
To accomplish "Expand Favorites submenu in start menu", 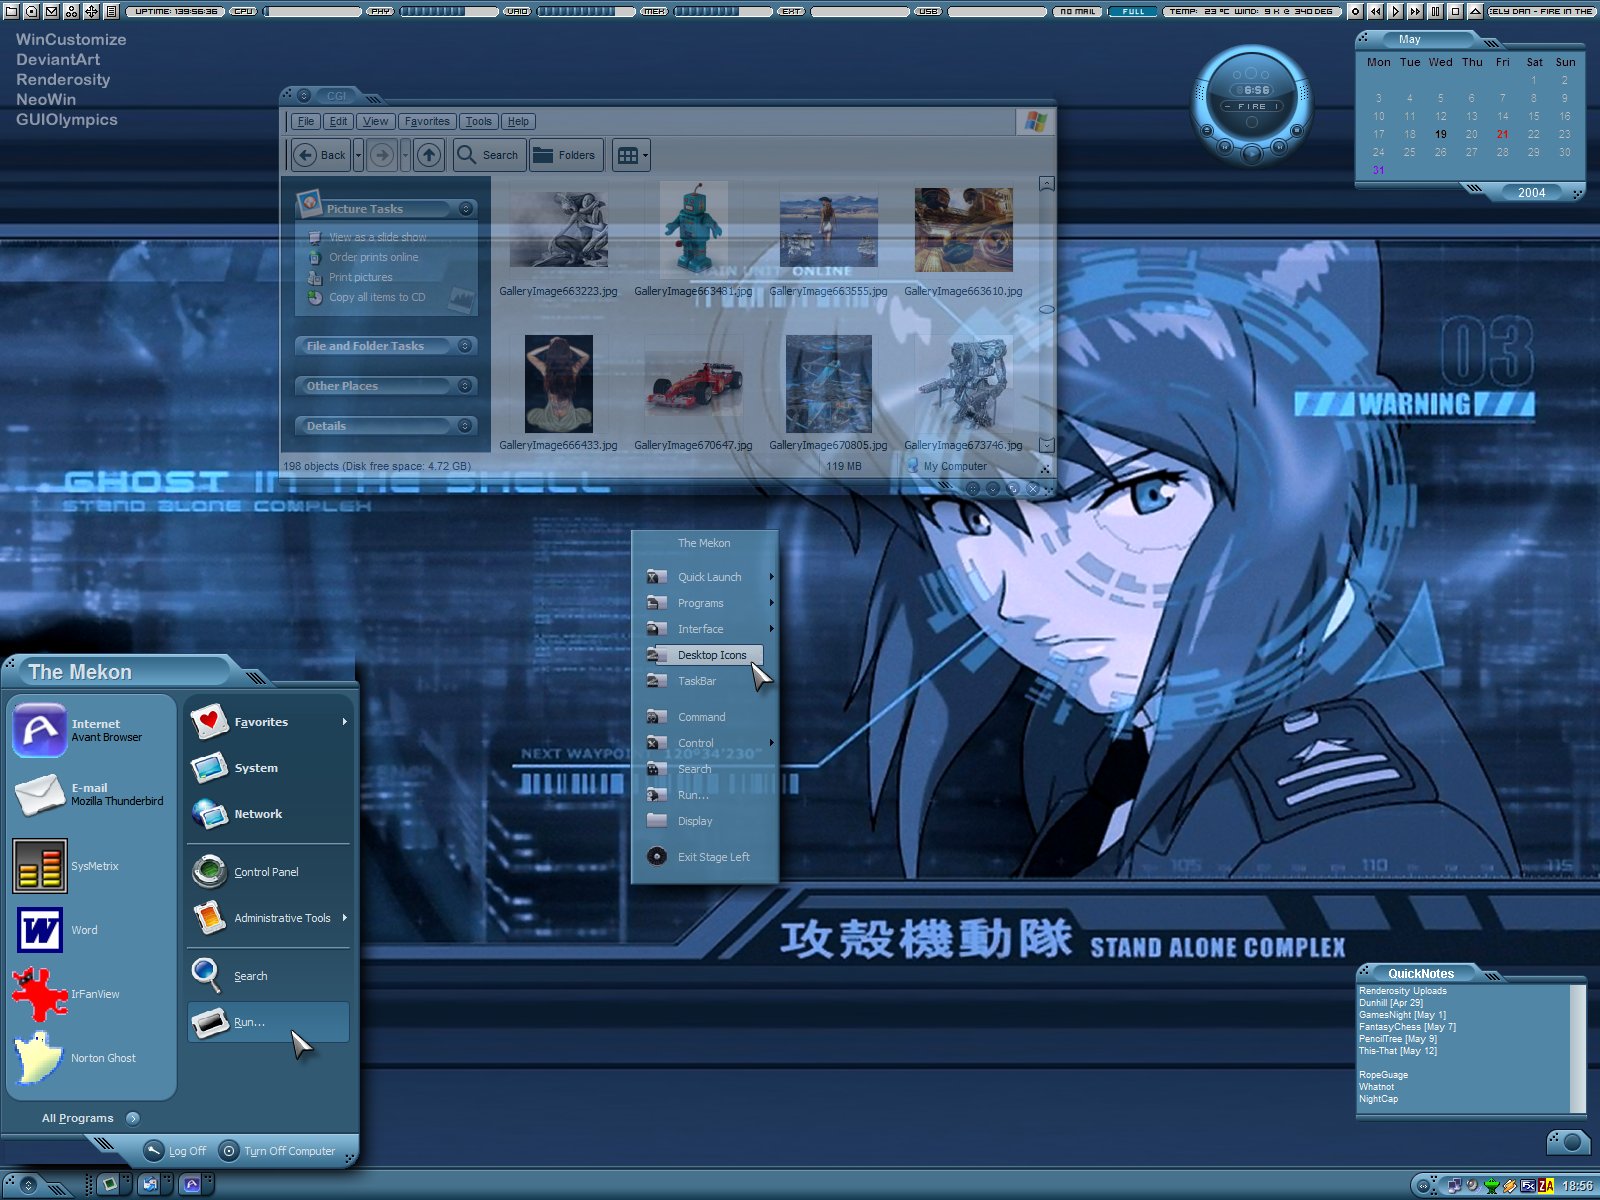I will click(x=268, y=722).
